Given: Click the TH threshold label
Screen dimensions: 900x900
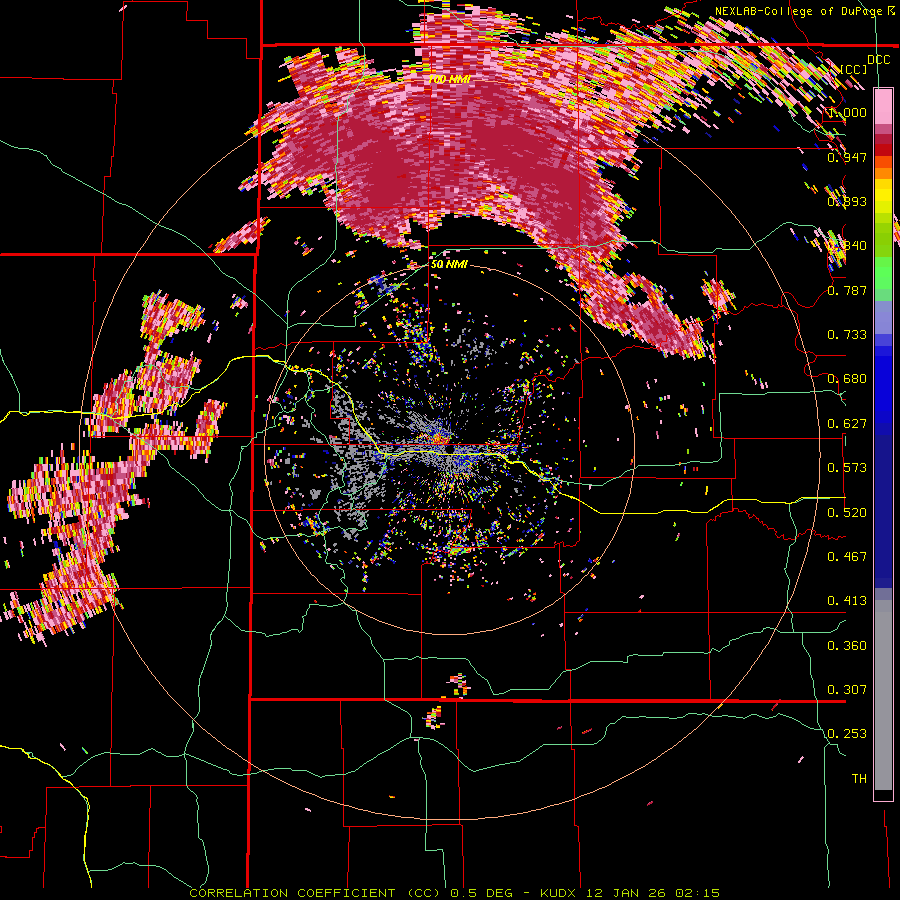Looking at the screenshot, I should (x=859, y=779).
